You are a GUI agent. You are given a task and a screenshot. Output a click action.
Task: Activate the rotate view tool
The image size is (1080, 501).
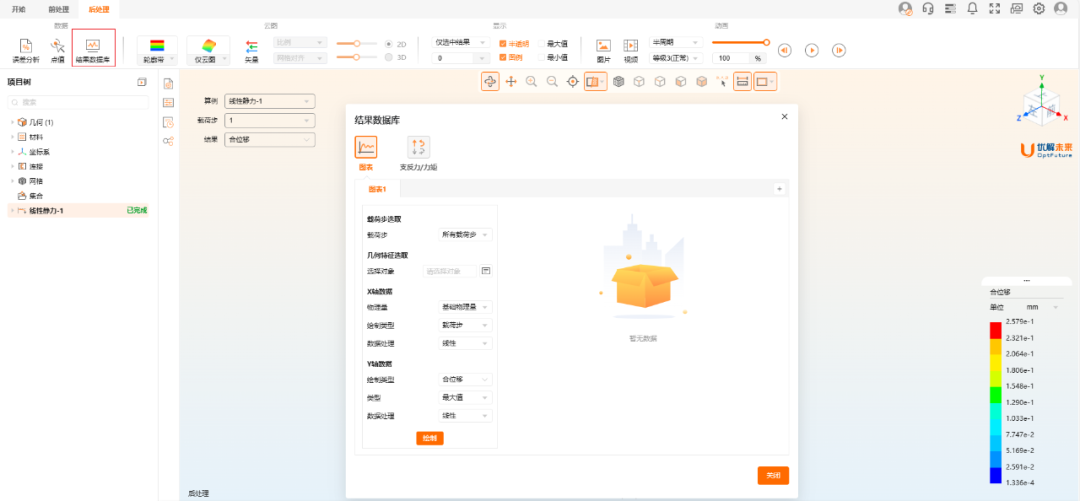click(x=490, y=81)
